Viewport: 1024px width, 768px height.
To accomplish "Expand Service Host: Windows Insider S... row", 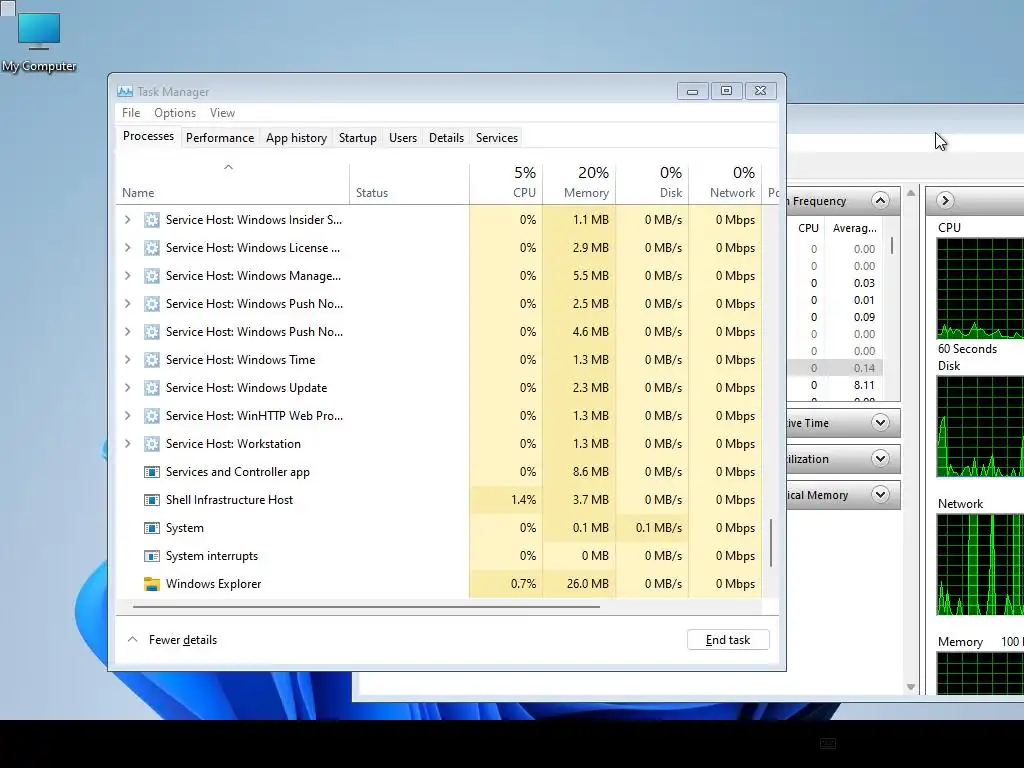I will pos(128,220).
